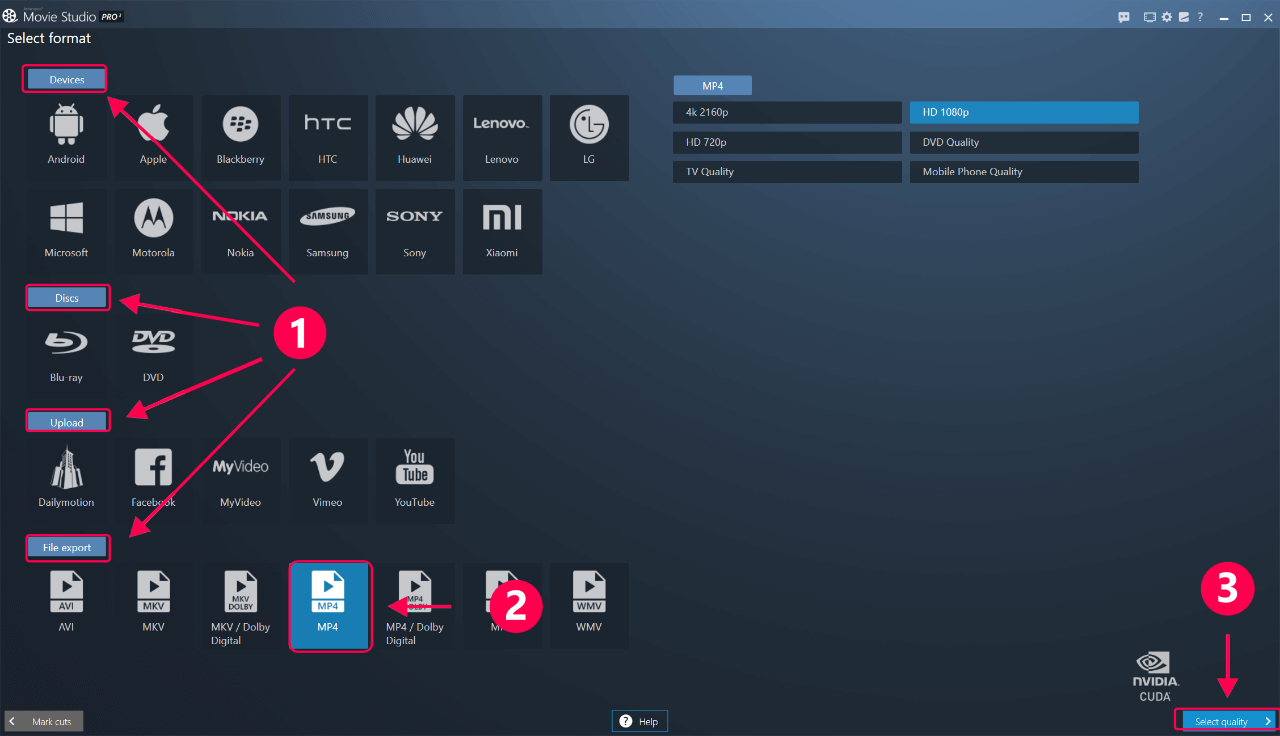Click the Devices category header

coord(66,79)
